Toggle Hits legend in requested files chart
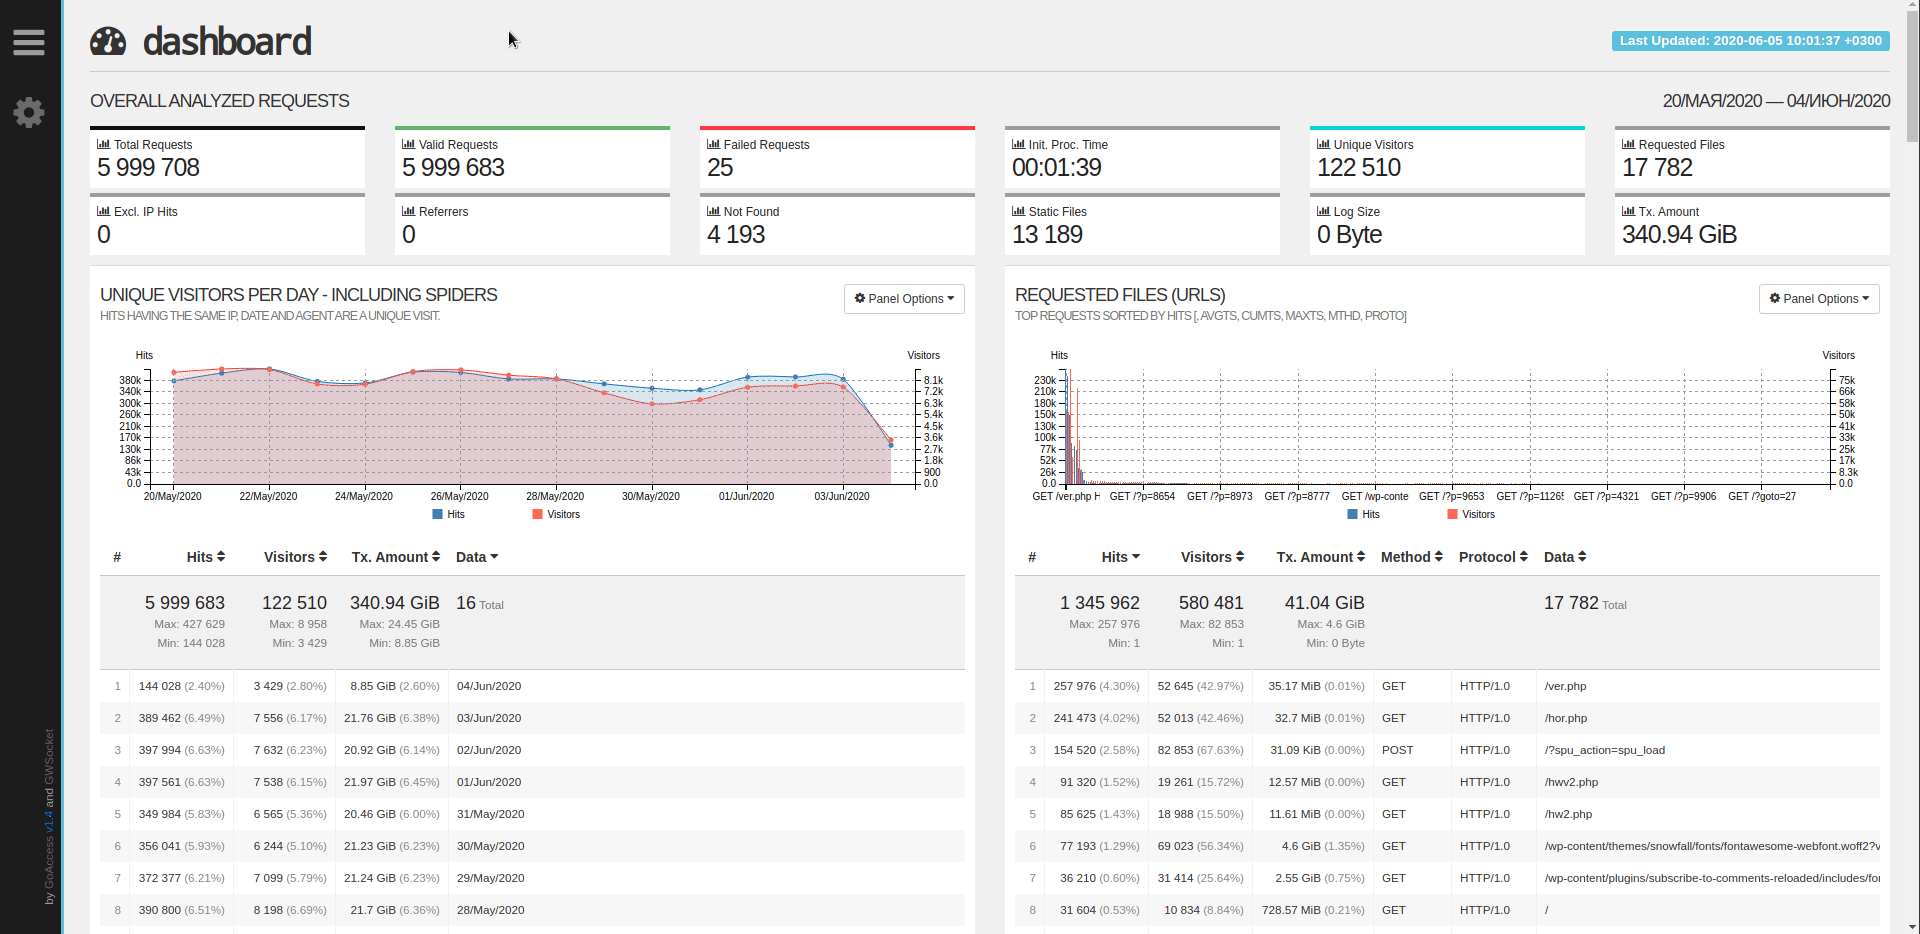The image size is (1920, 934). 1363,514
